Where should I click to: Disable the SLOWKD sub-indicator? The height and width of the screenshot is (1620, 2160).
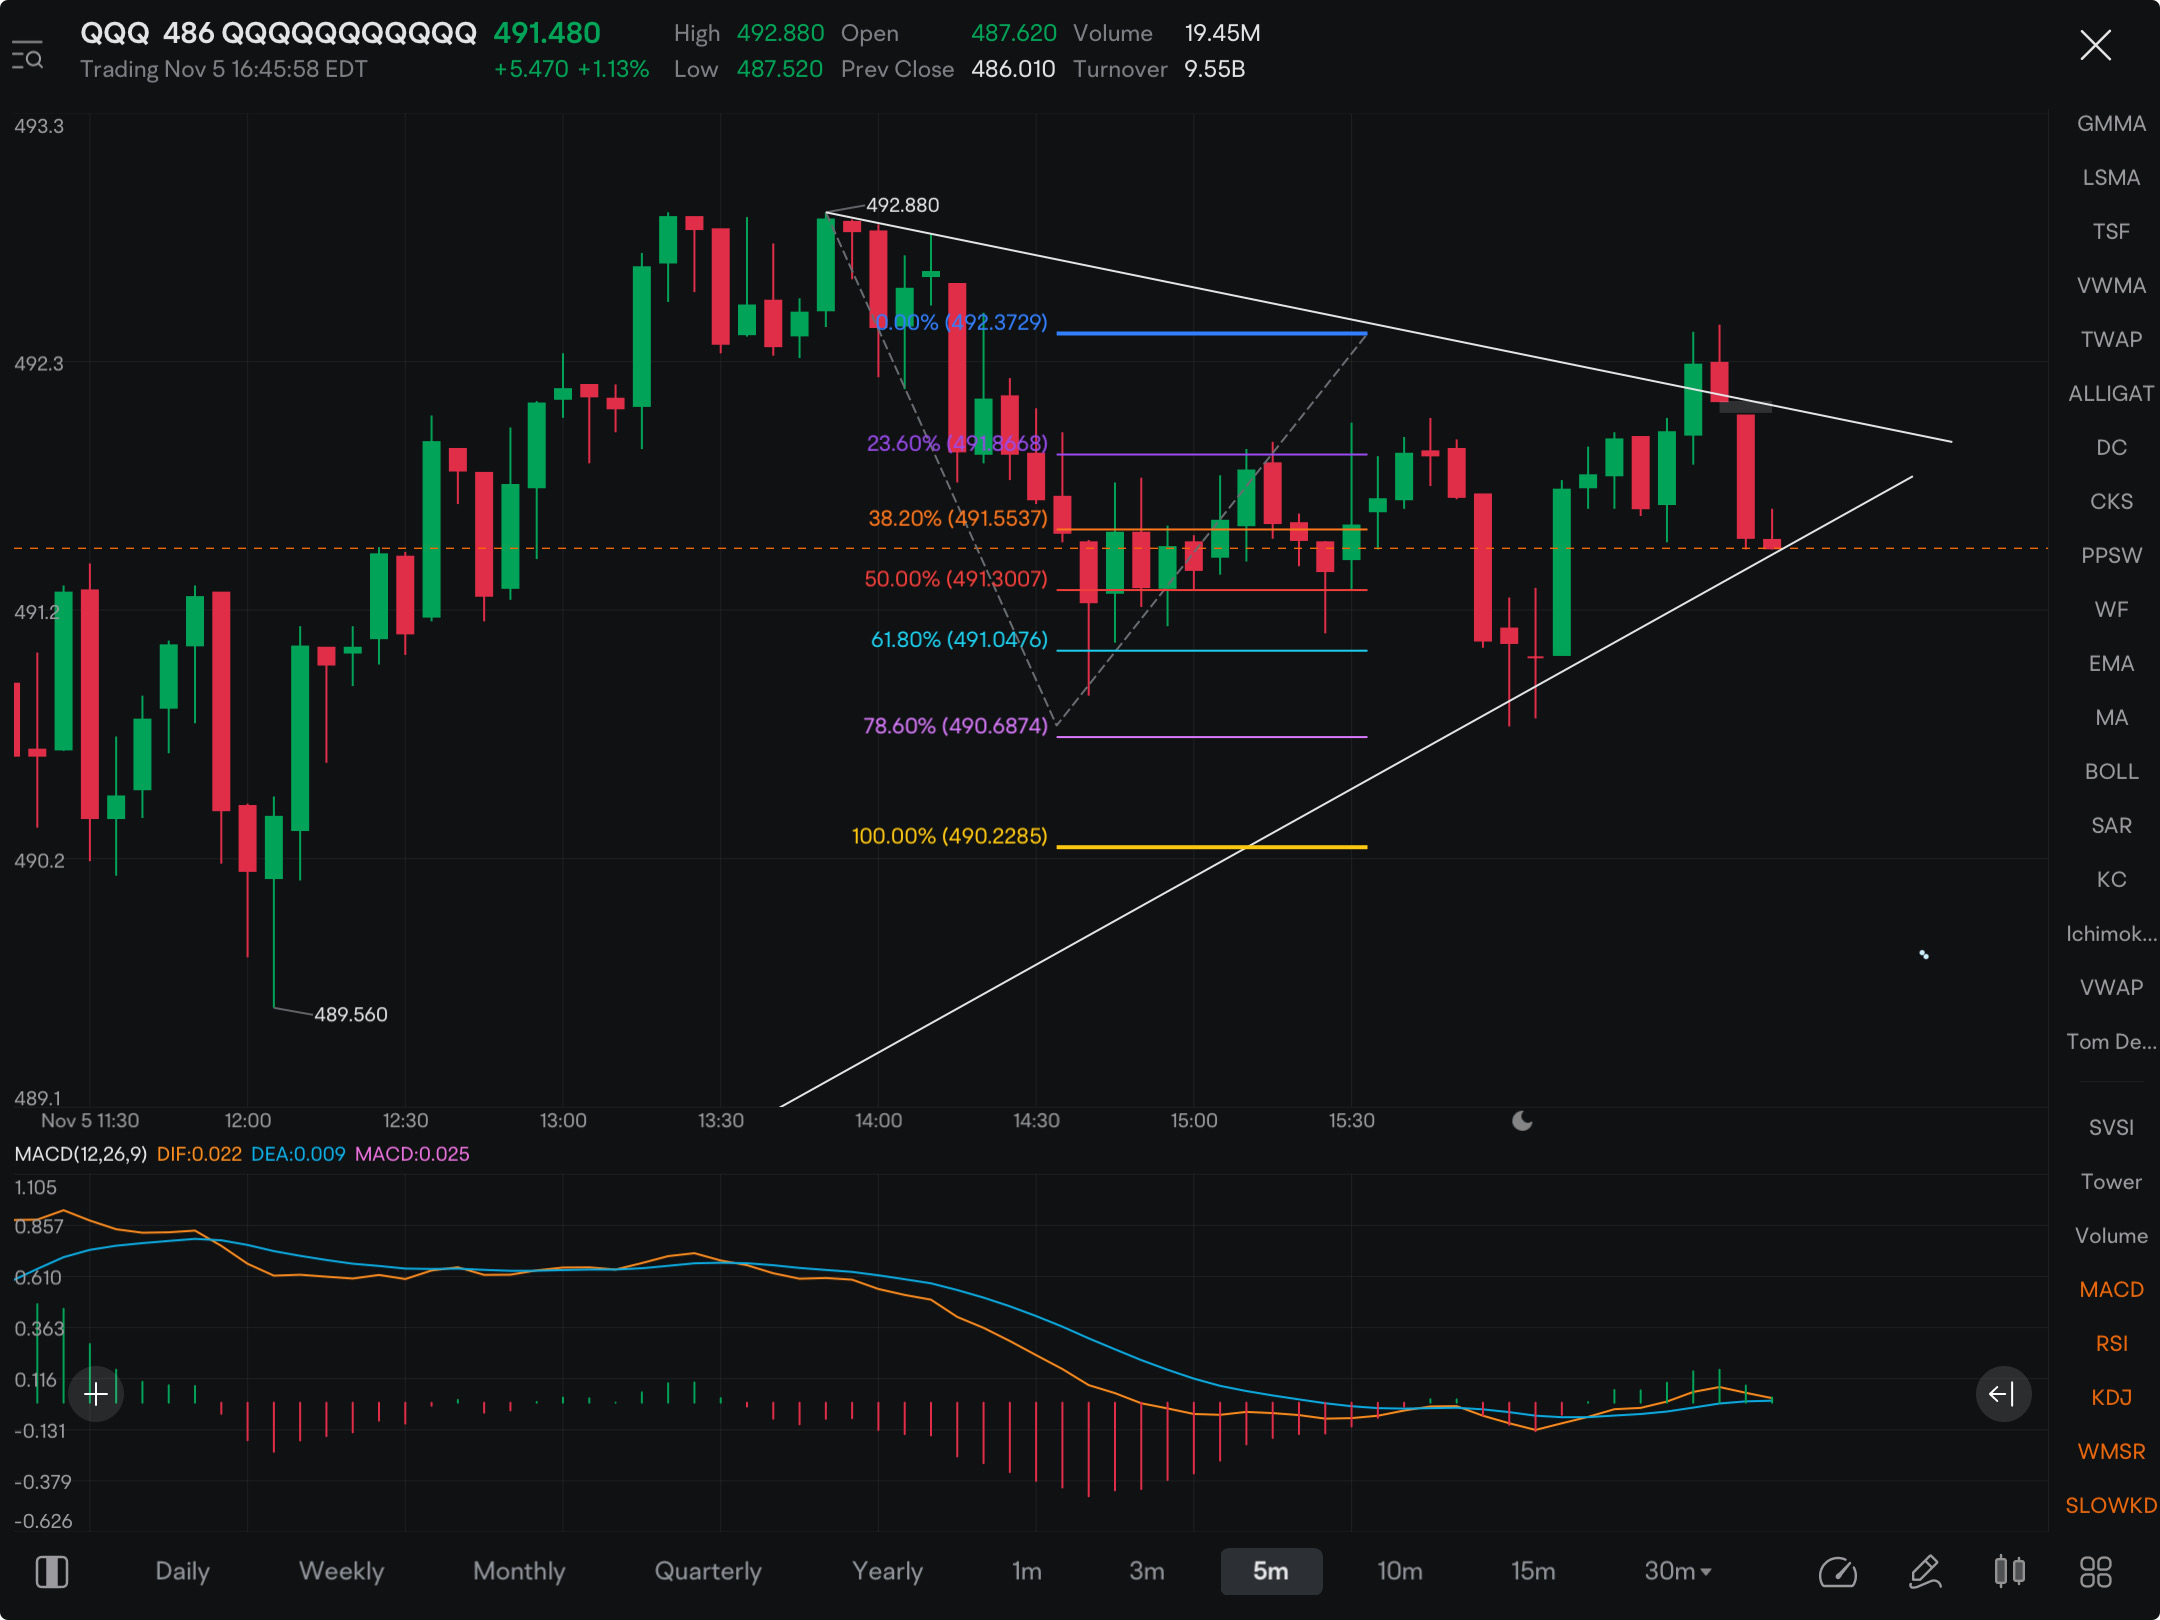coord(2111,1505)
